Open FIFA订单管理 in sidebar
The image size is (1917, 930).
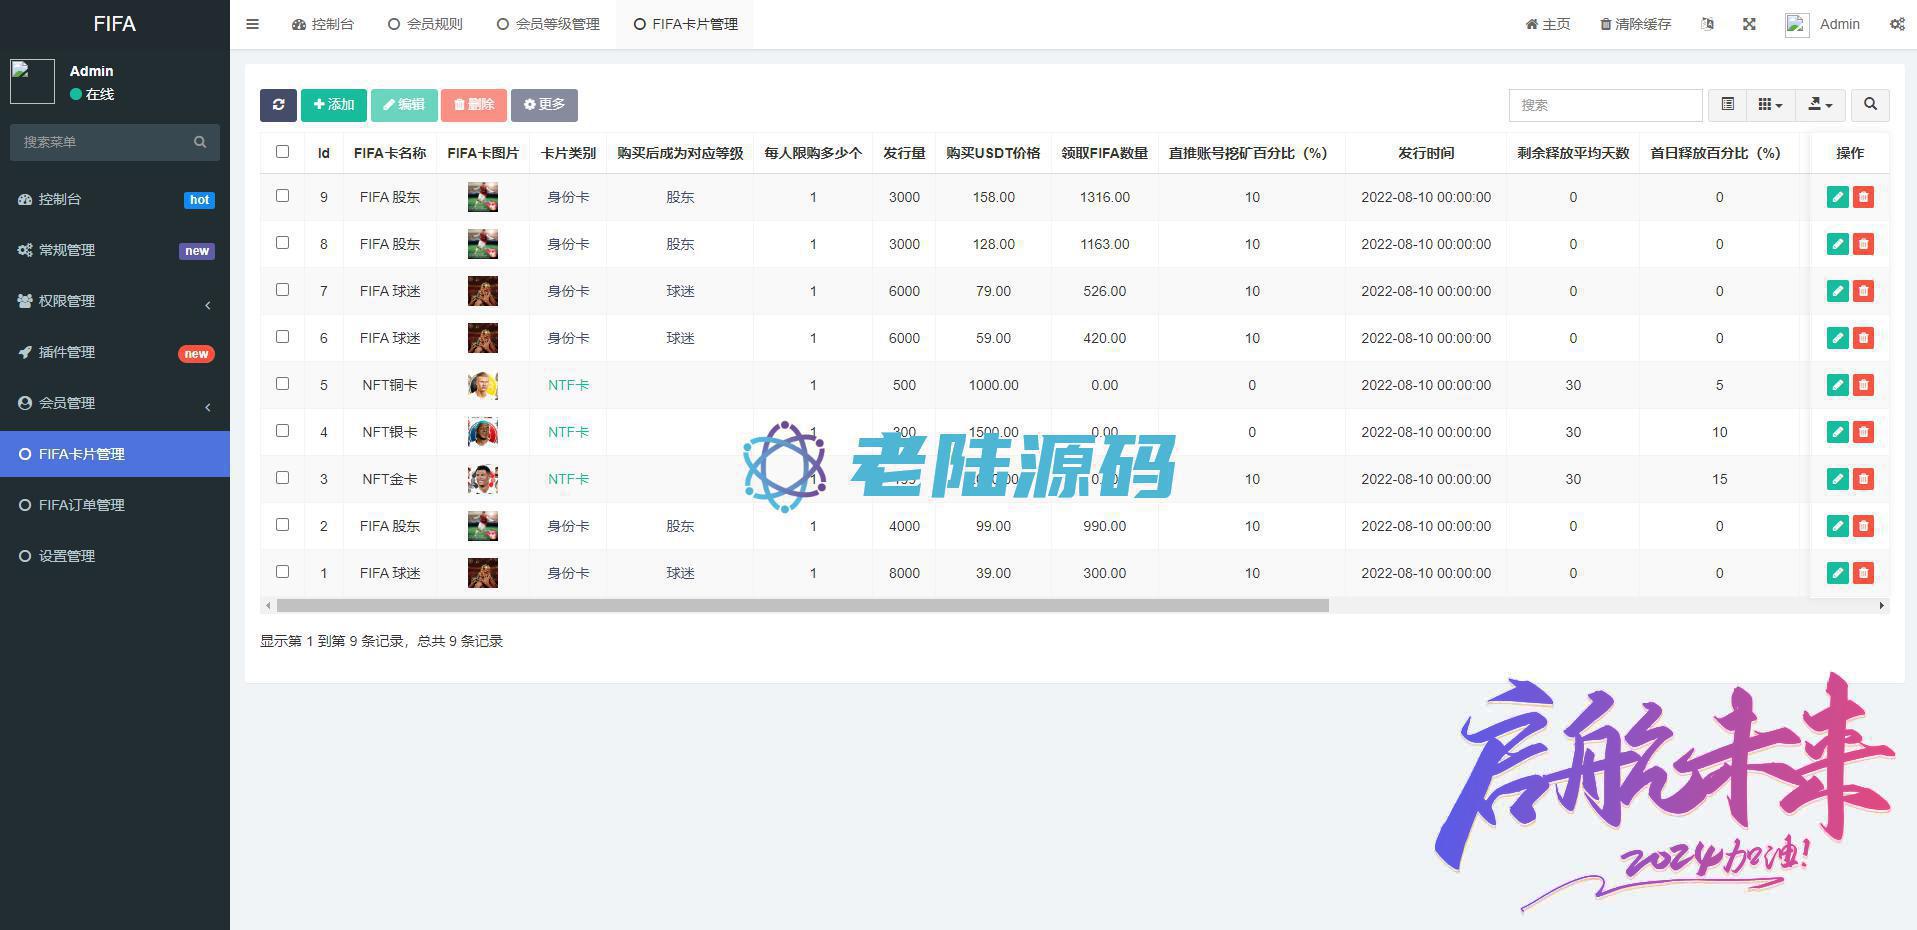115,505
